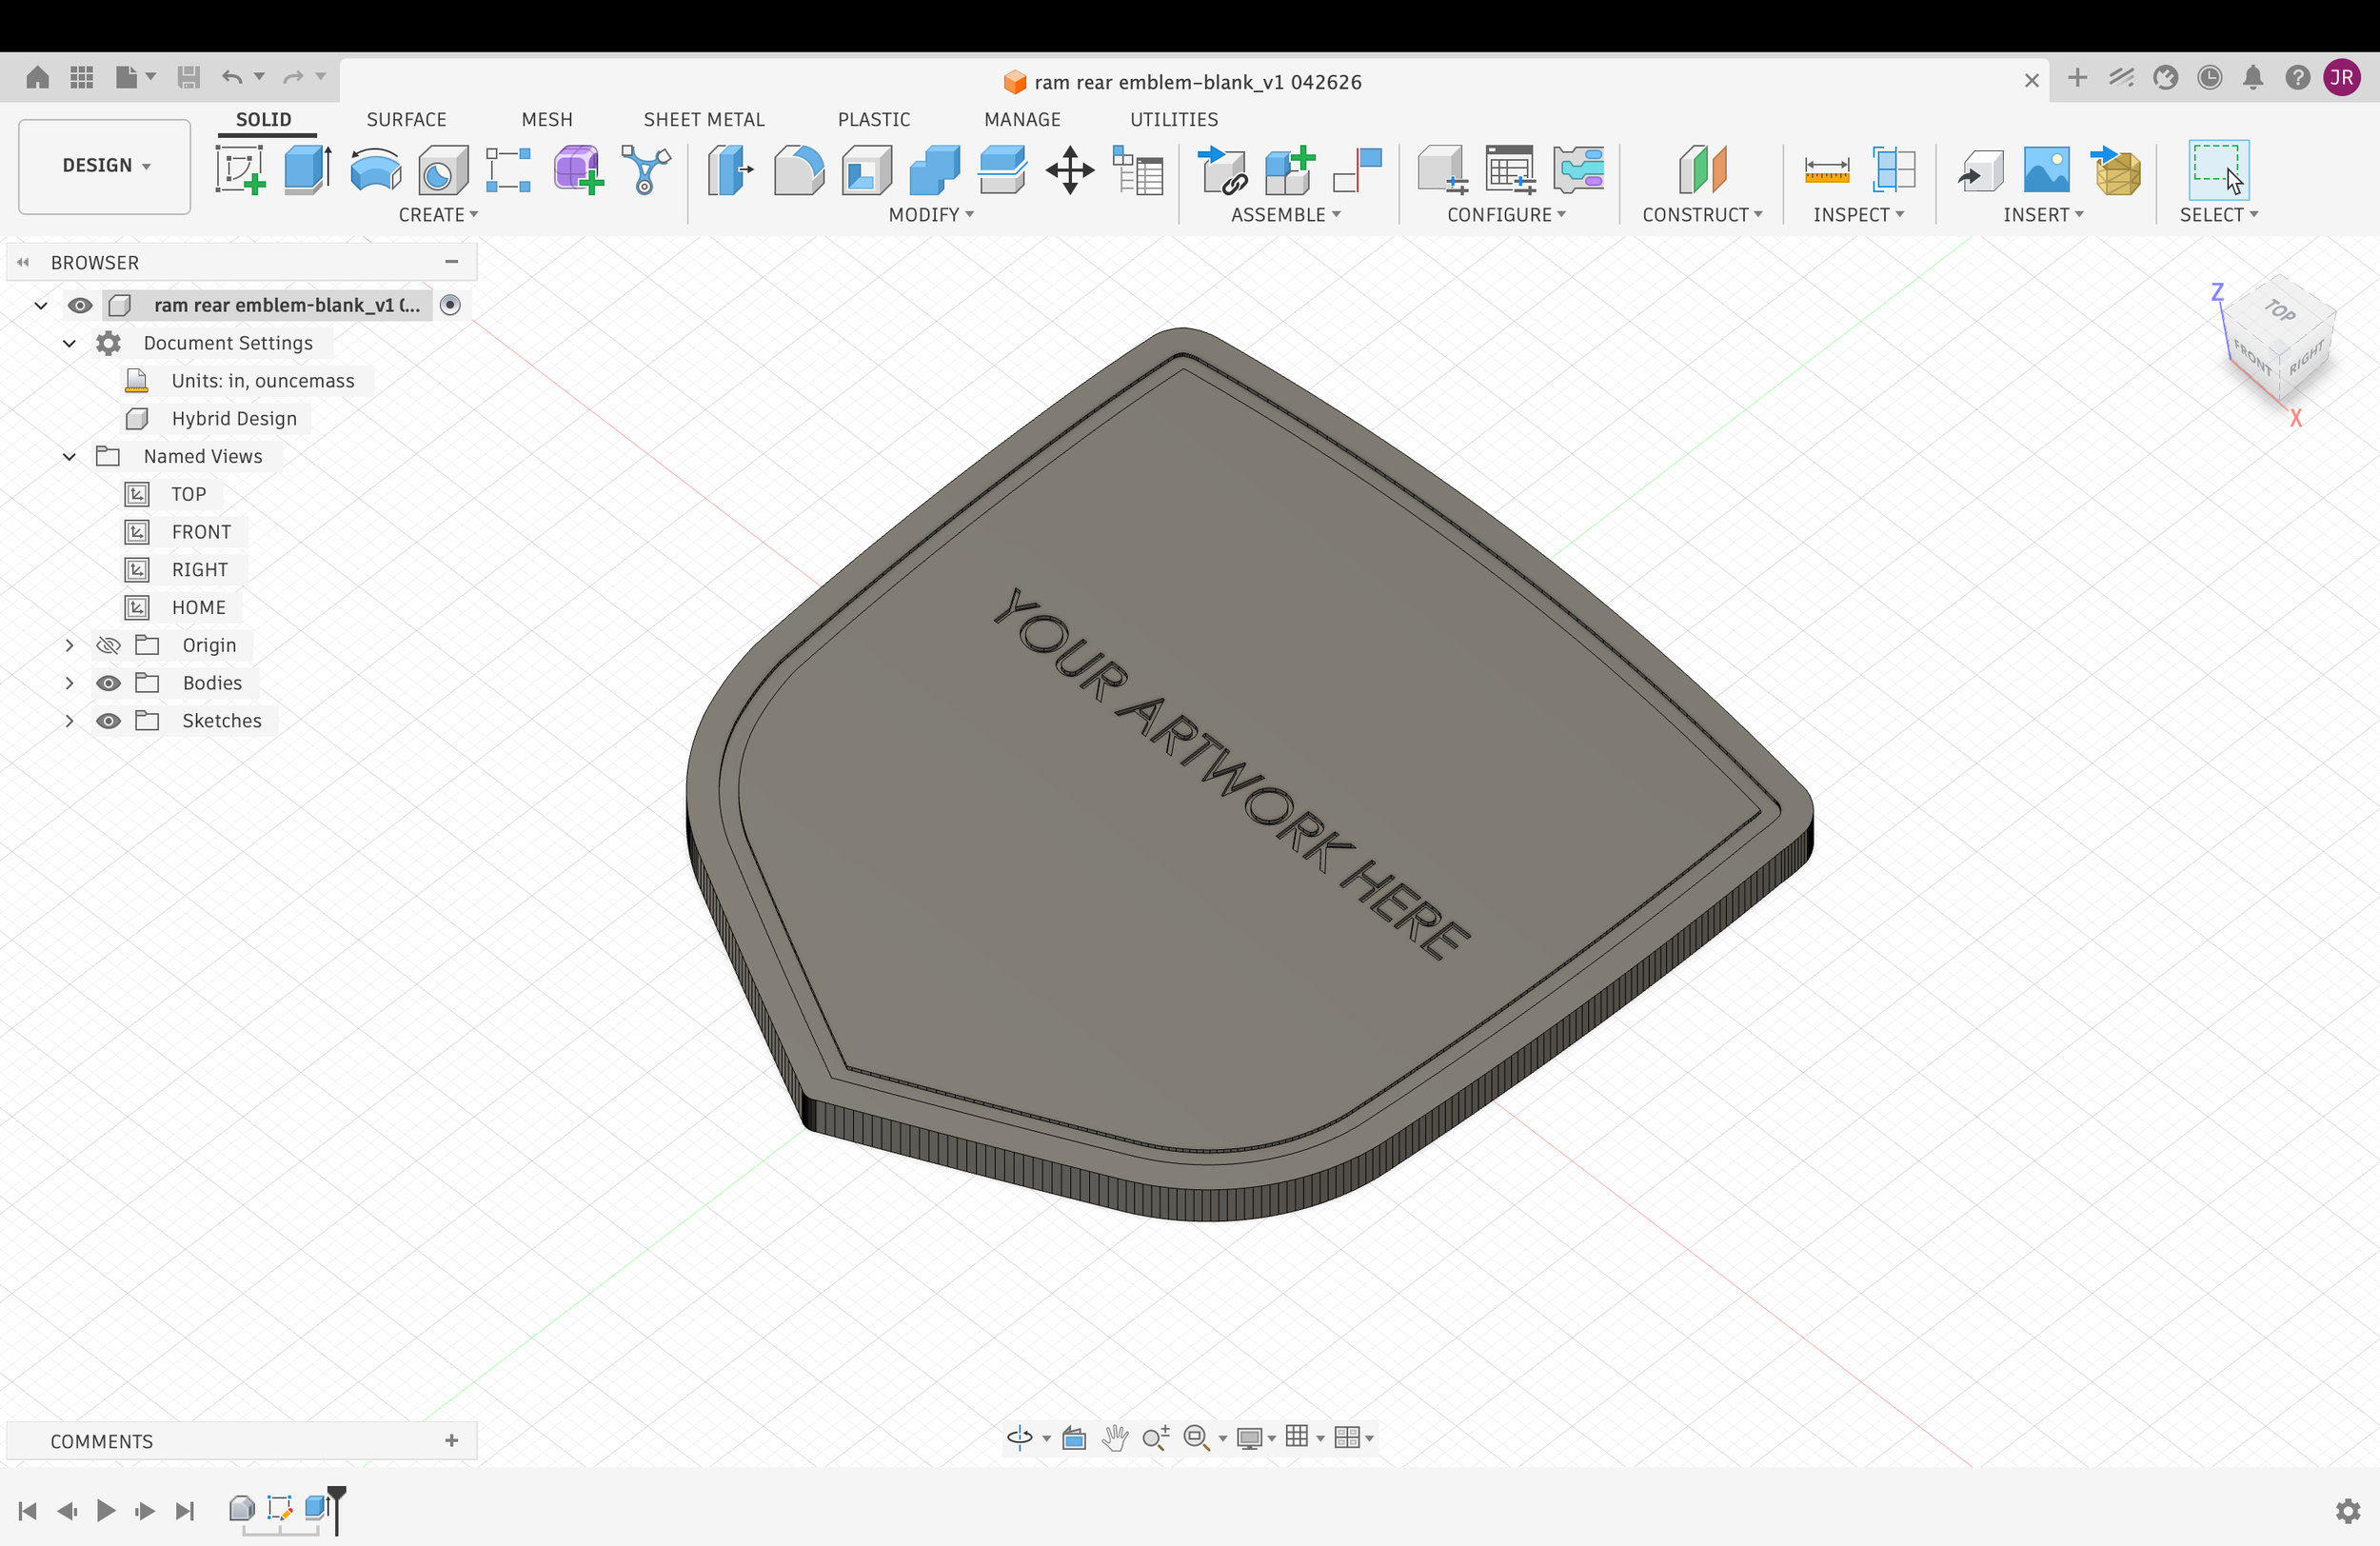Open the Change Parameters table icon
Viewport: 2380px width, 1546px height.
pos(1138,169)
